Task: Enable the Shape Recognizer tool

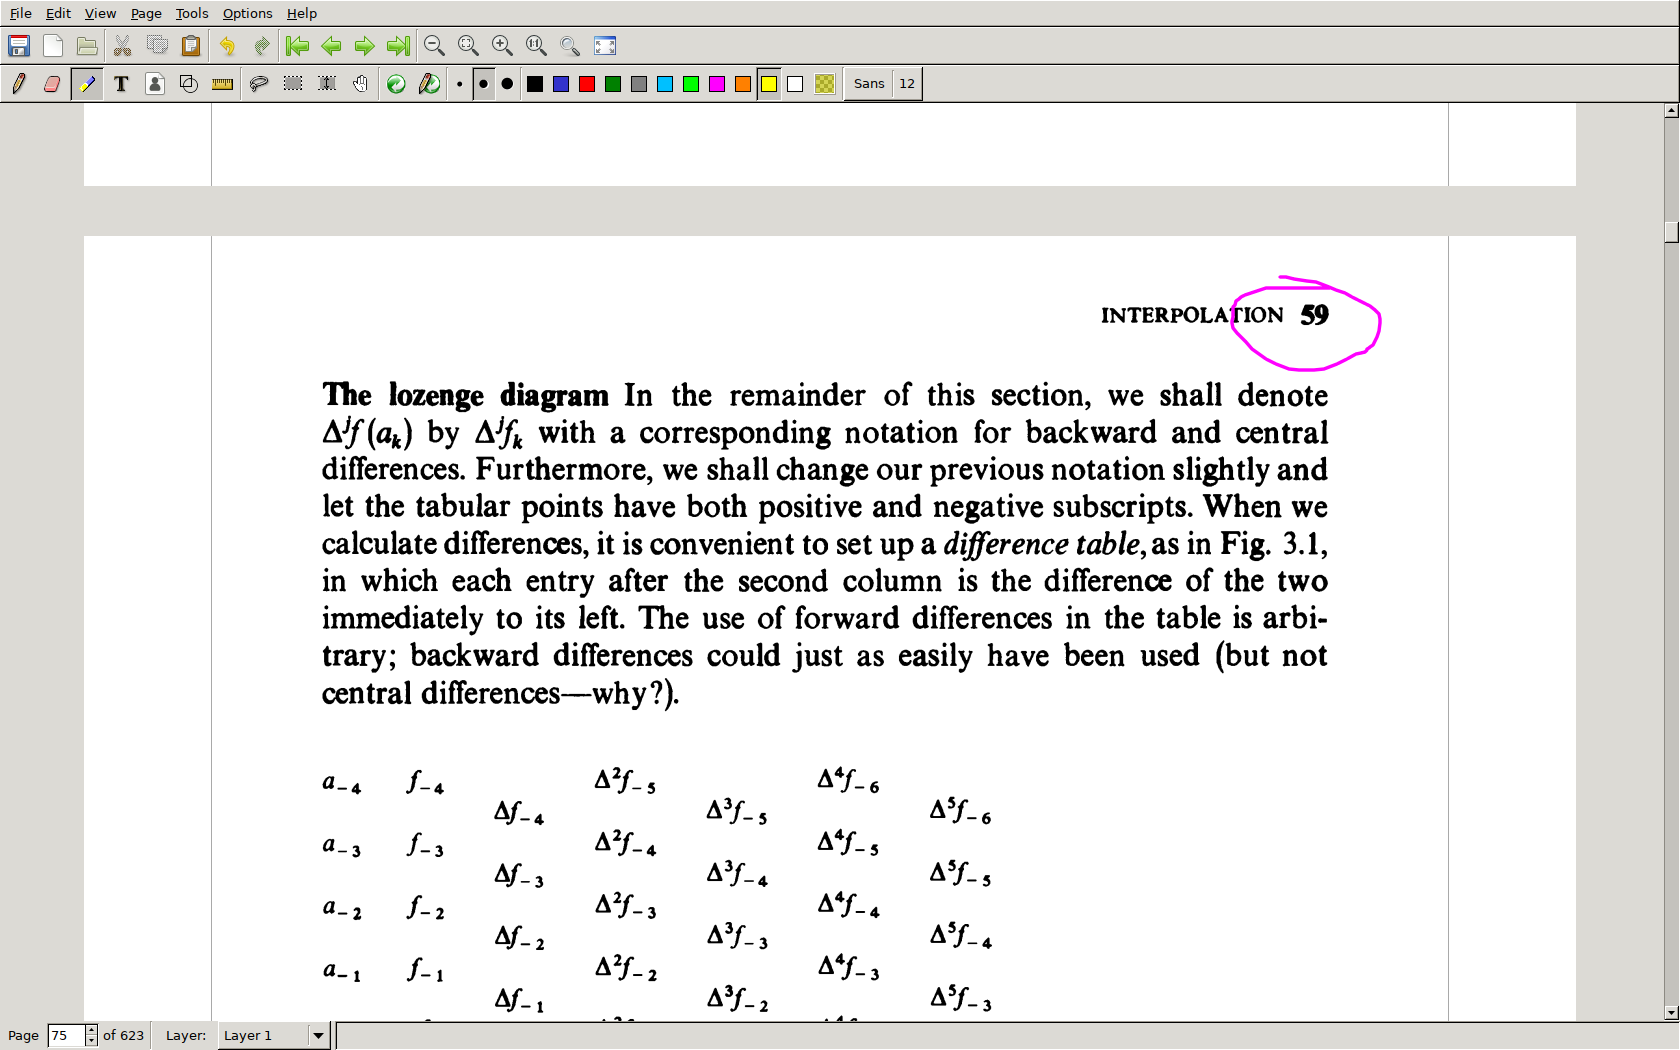Action: (188, 84)
